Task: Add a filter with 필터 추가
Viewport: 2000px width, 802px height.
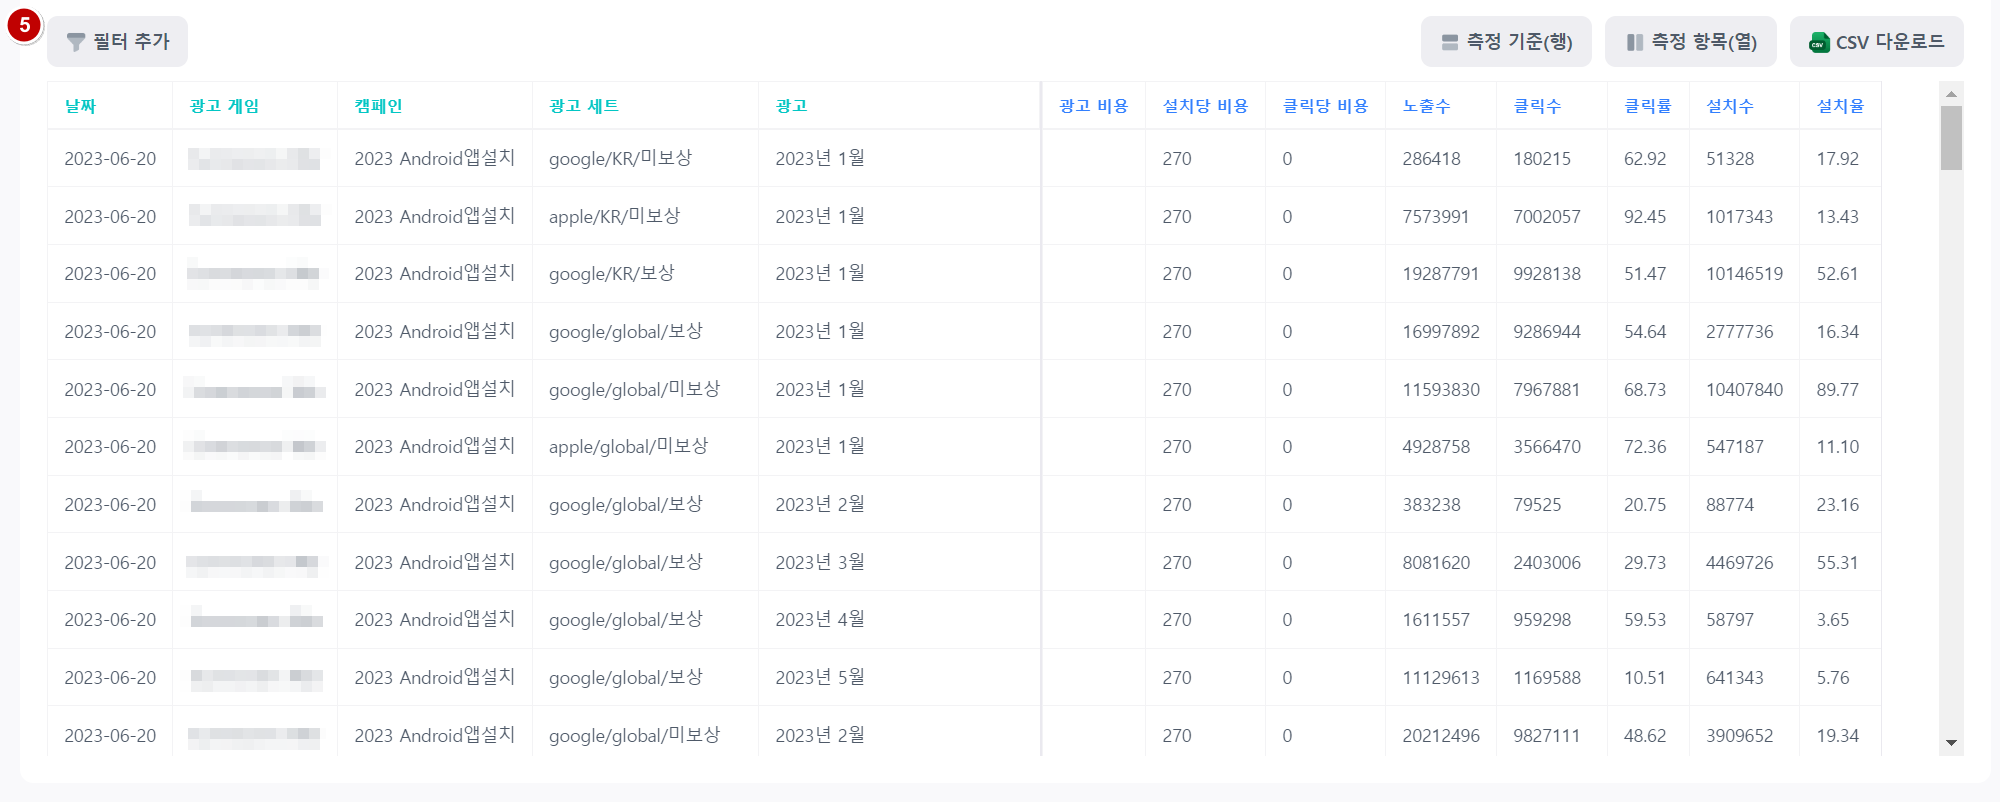Action: pos(117,42)
